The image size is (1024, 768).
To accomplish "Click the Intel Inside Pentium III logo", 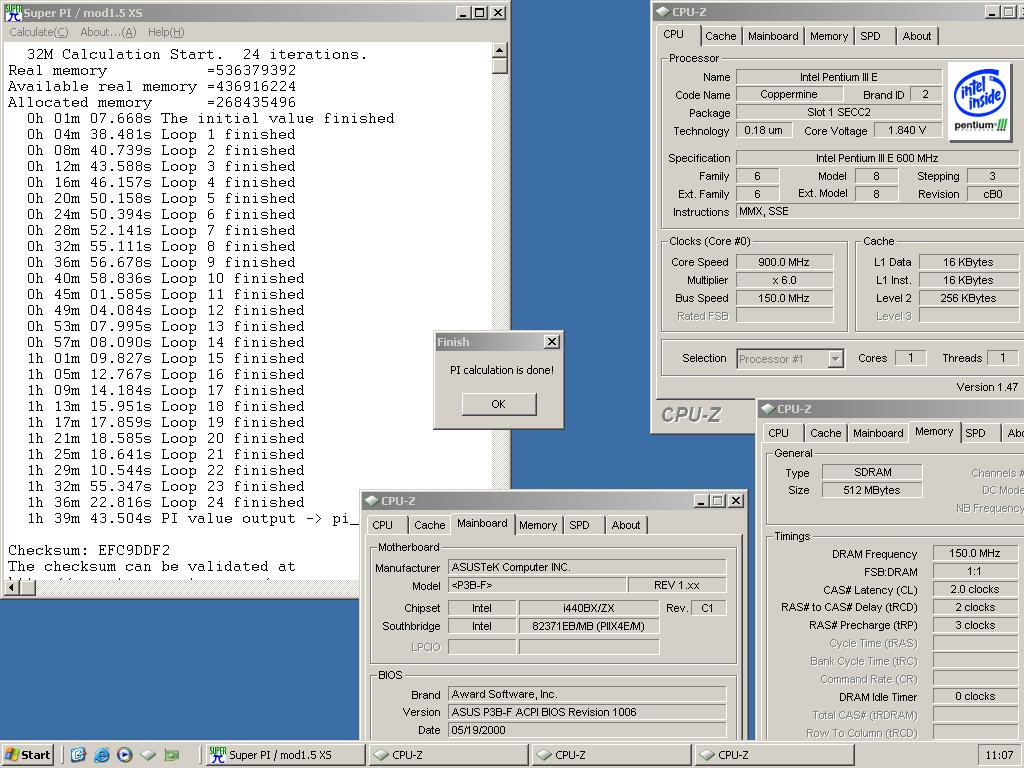I will (980, 101).
